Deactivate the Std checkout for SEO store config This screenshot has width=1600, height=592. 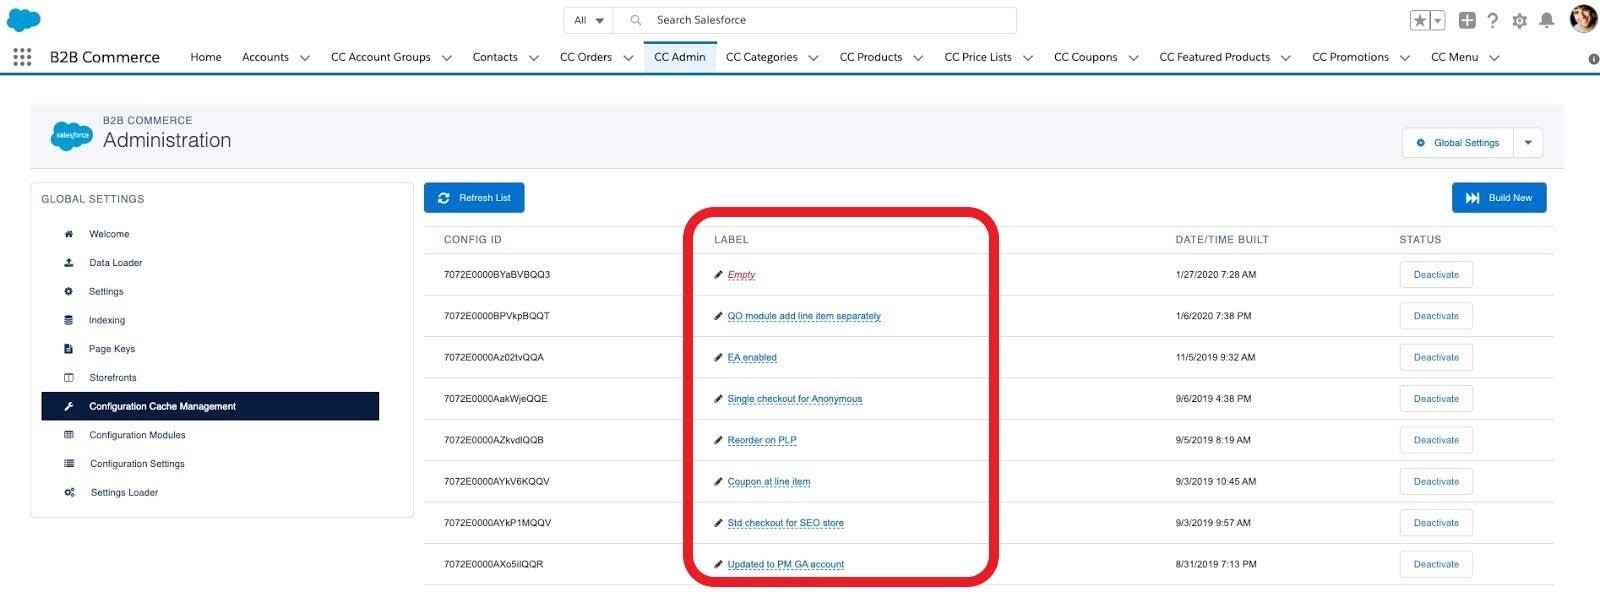pyautogui.click(x=1436, y=523)
